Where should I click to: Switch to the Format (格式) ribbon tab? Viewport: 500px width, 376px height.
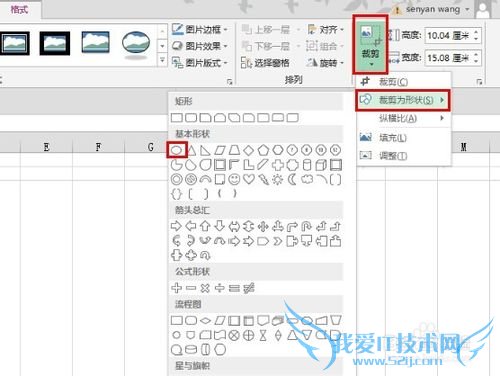[x=19, y=9]
